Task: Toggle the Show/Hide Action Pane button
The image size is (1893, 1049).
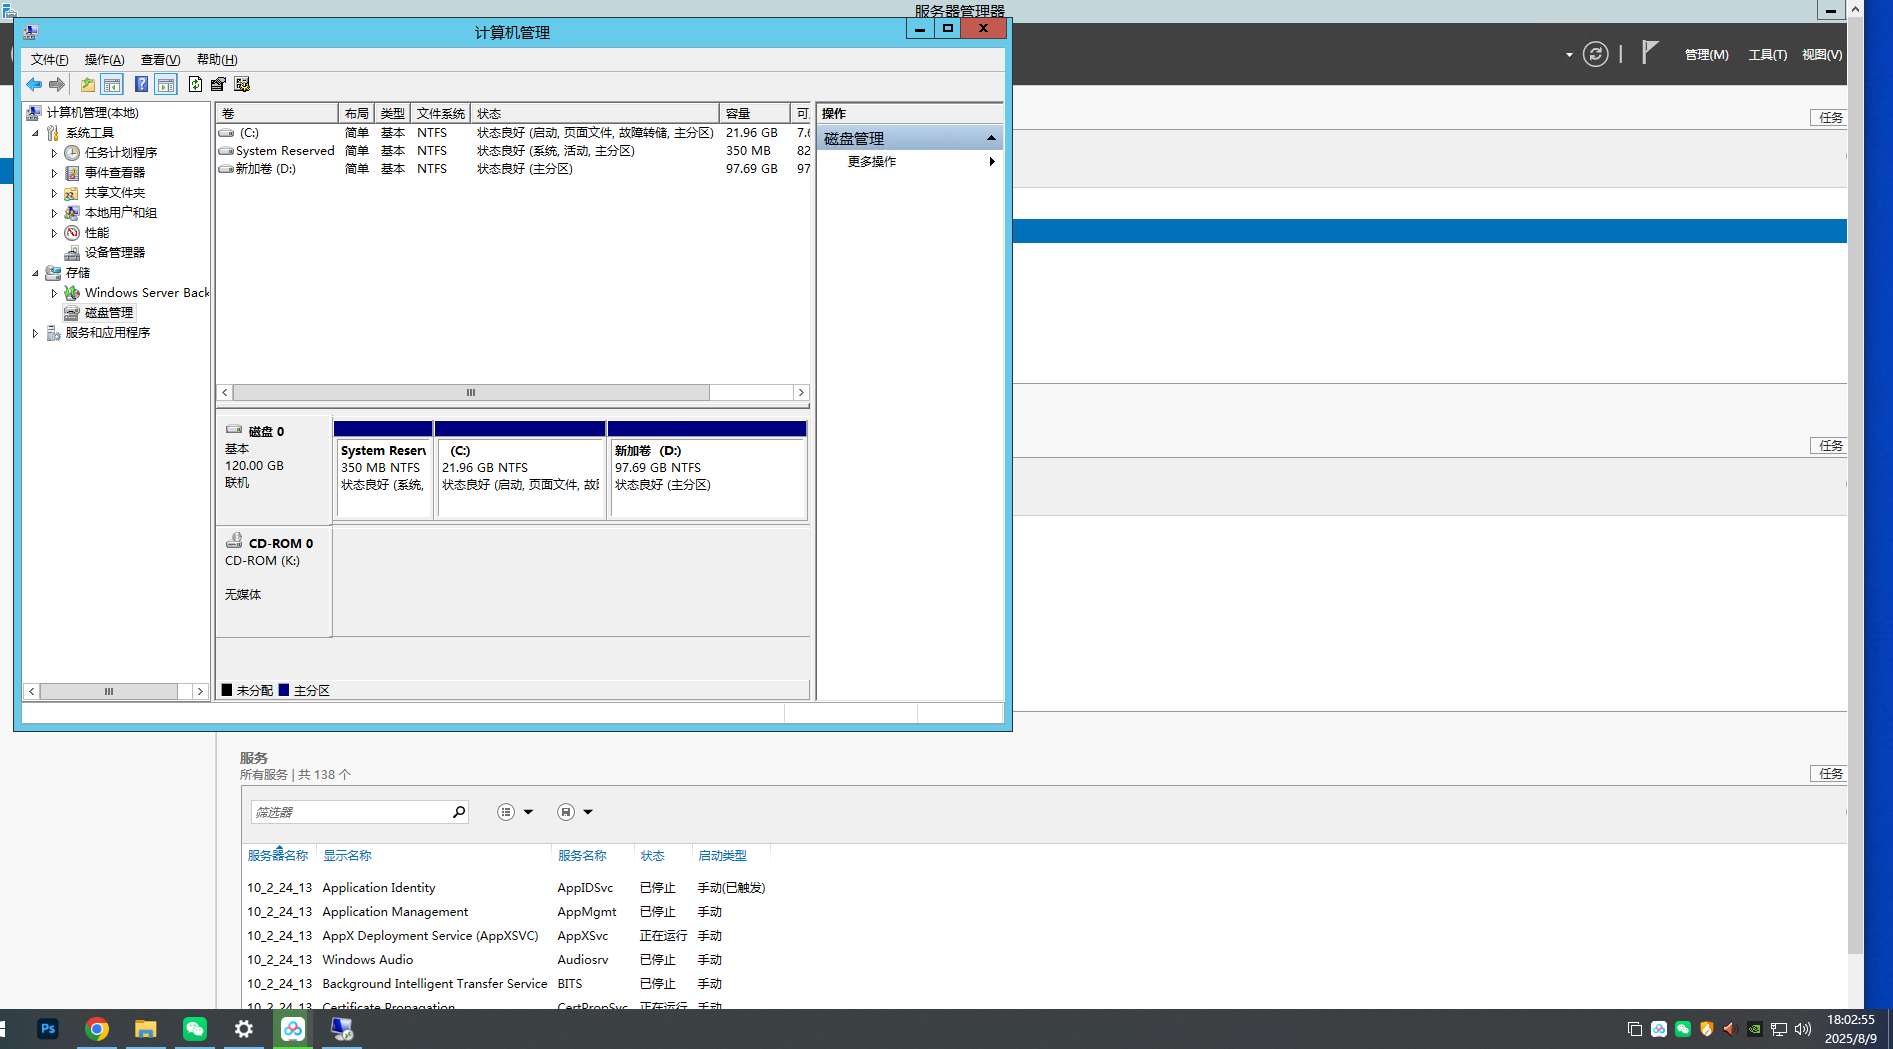Action: [x=166, y=85]
